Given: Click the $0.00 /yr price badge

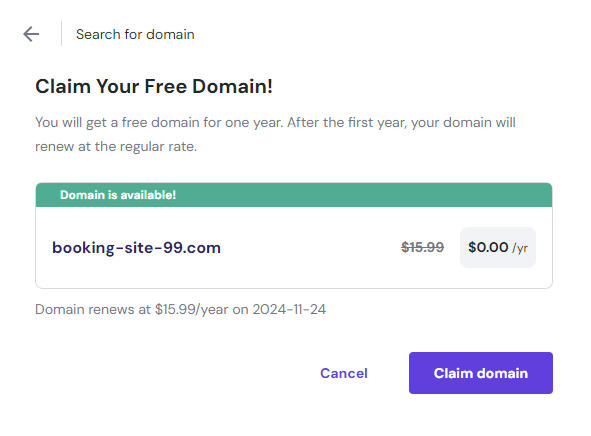Looking at the screenshot, I should (x=498, y=247).
